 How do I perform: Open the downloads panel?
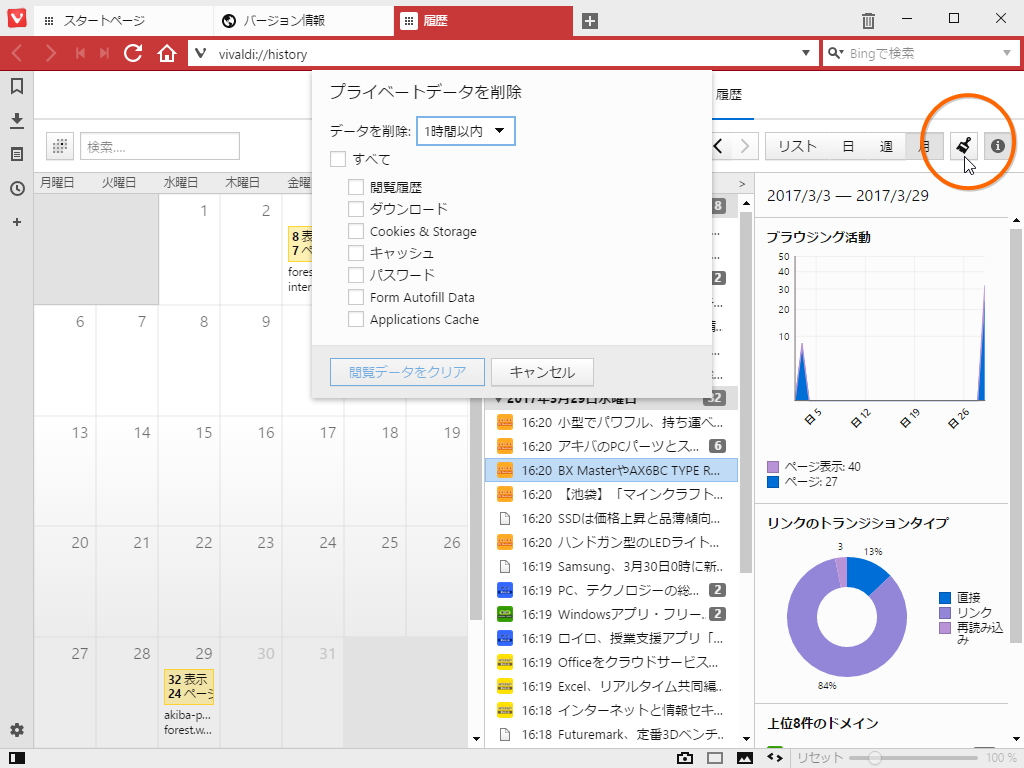tap(17, 120)
